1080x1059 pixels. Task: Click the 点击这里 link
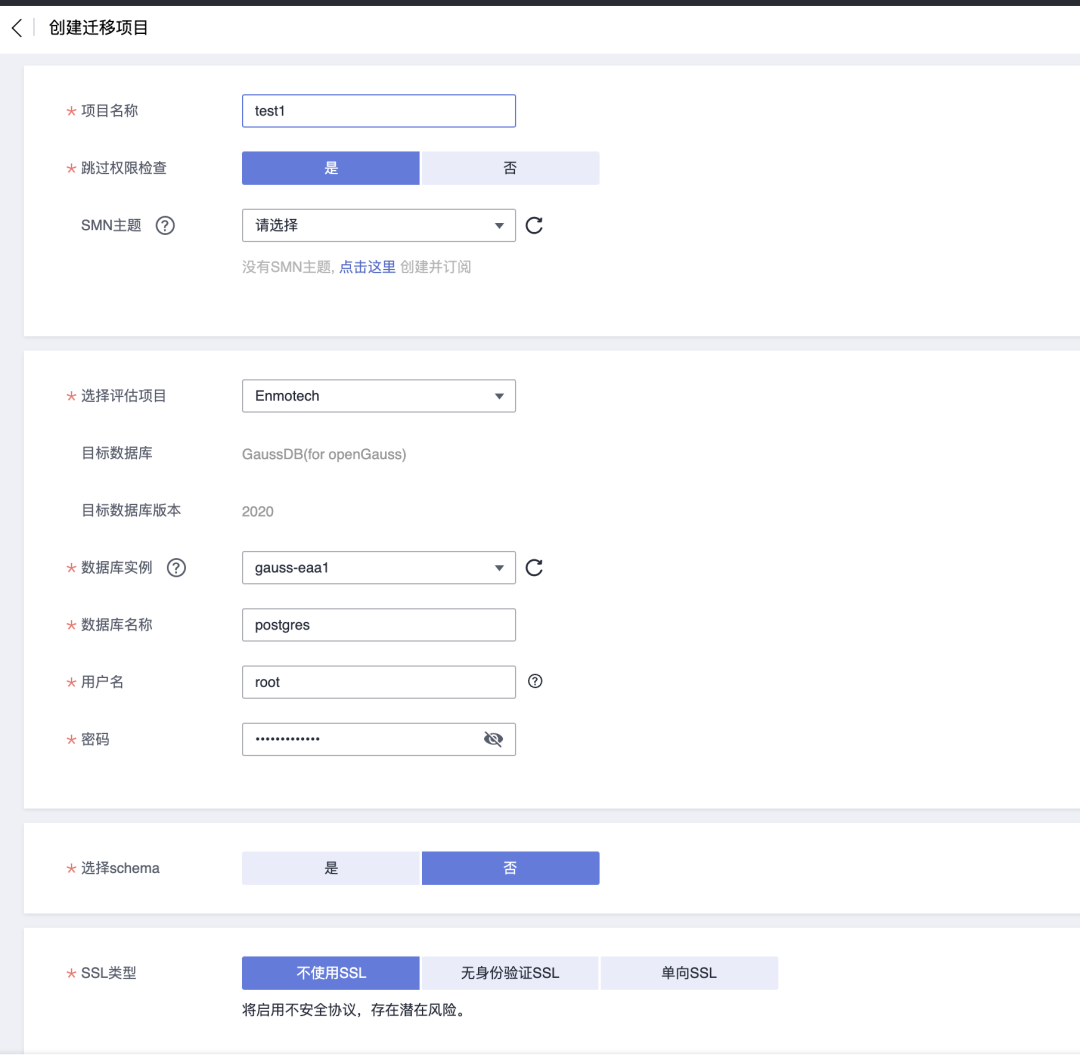click(367, 267)
